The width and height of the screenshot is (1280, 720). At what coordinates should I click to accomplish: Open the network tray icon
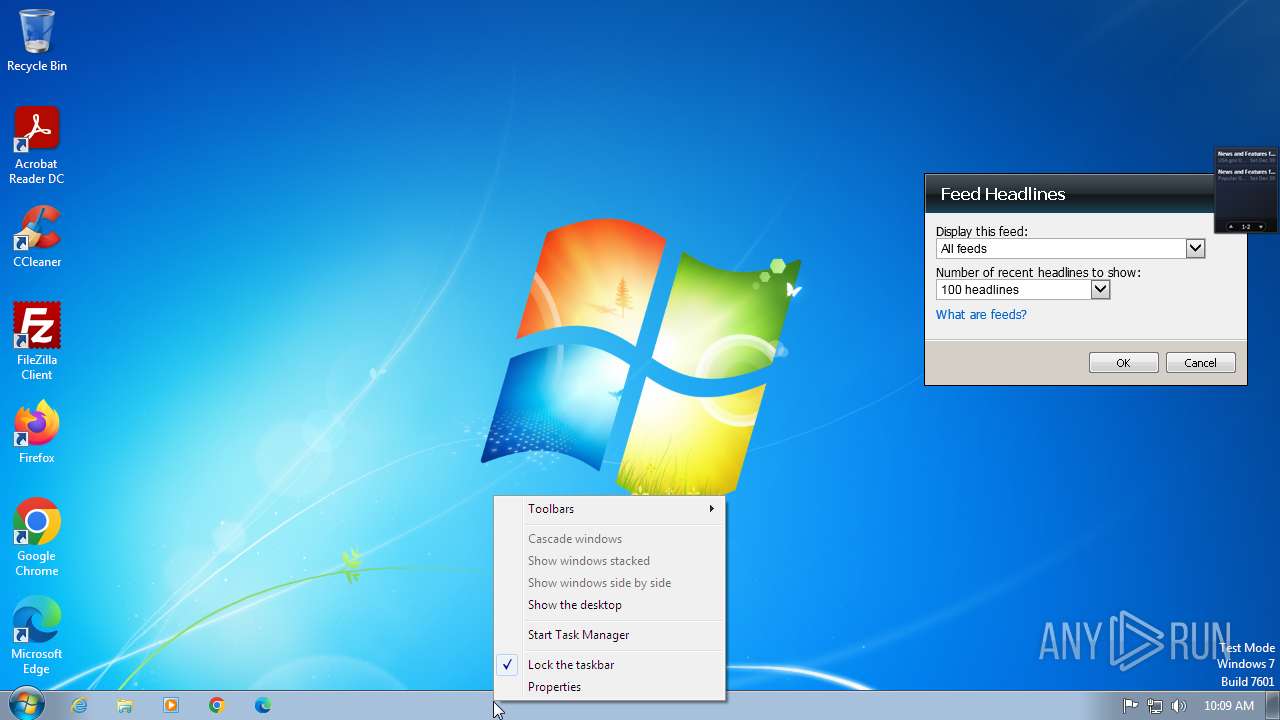point(1155,705)
